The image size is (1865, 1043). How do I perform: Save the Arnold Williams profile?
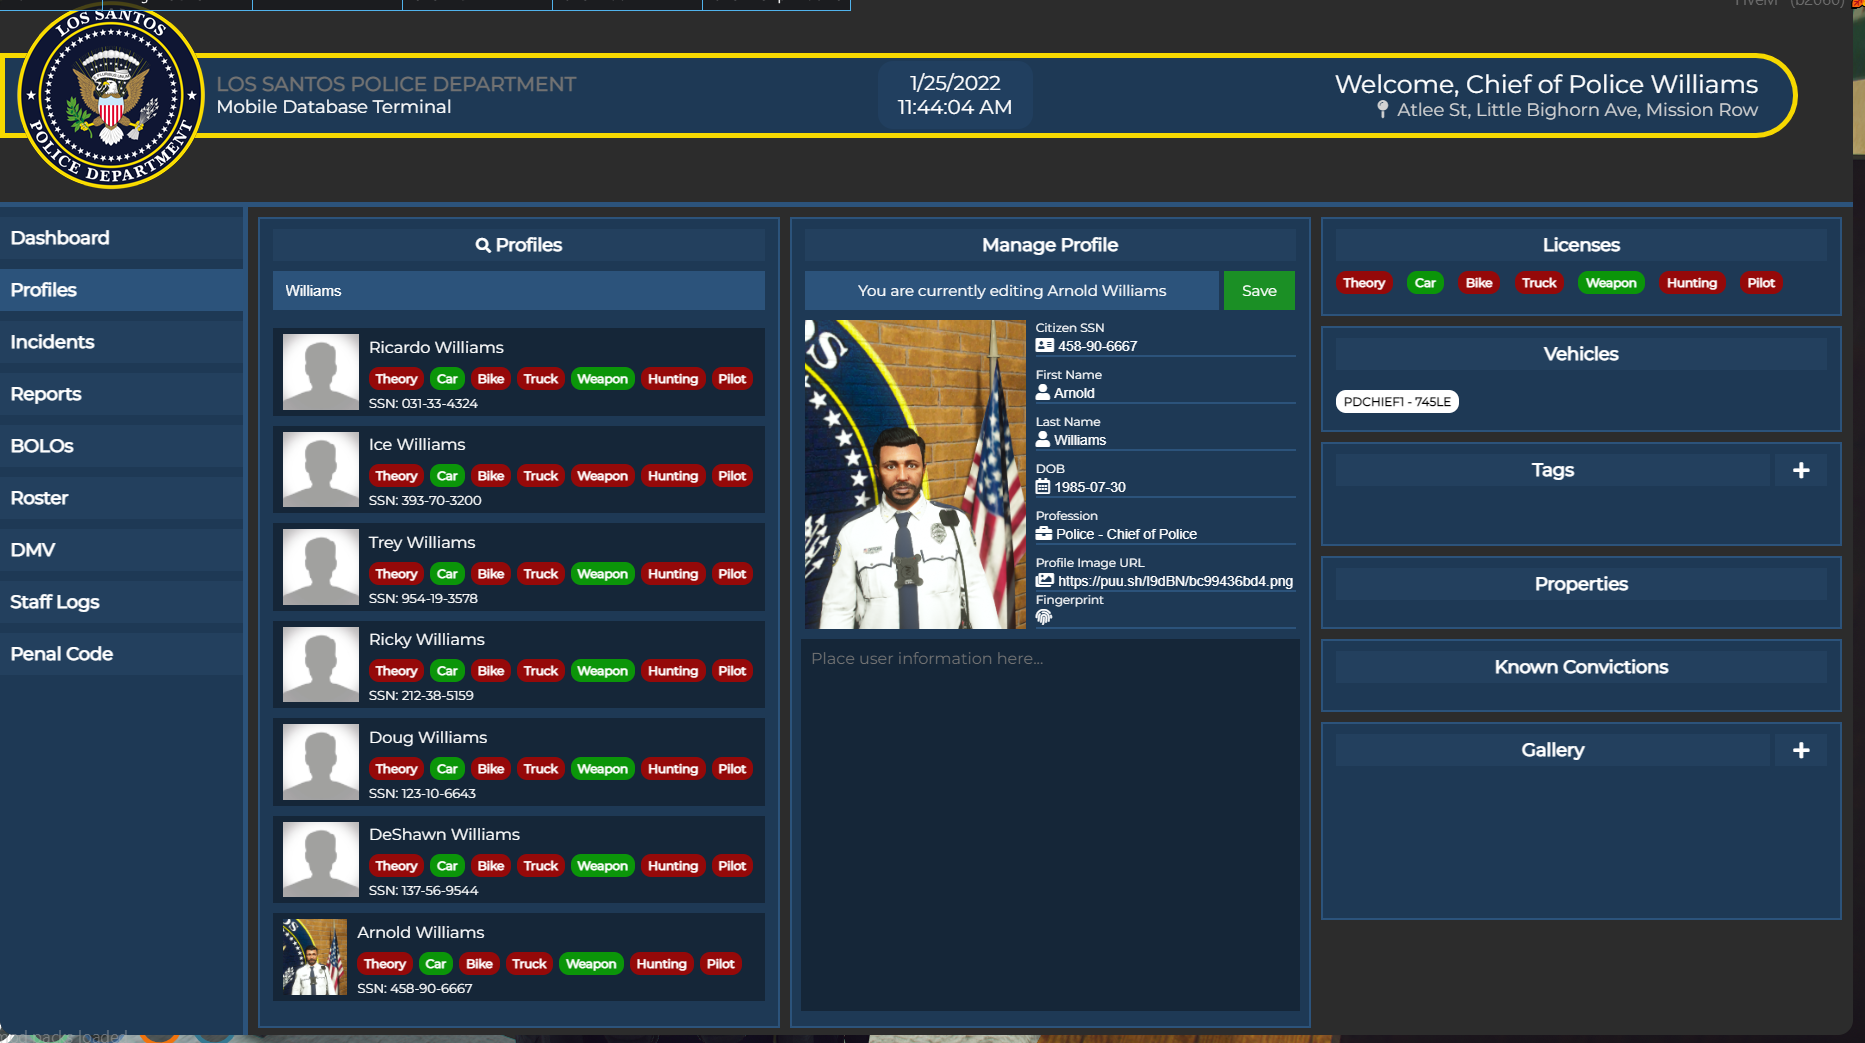pyautogui.click(x=1259, y=291)
